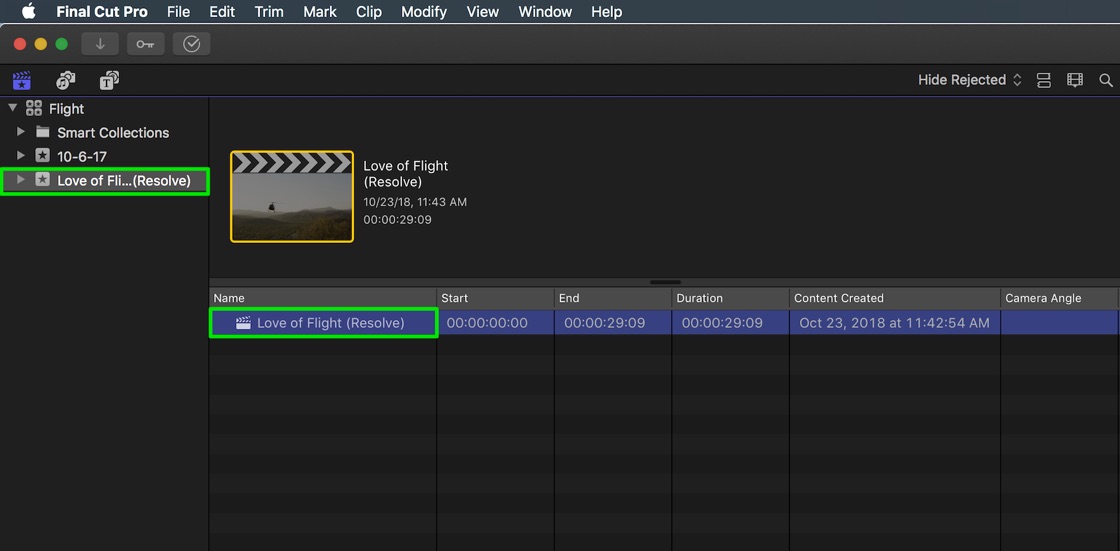The image size is (1120, 551).
Task: Open the Help menu
Action: coord(606,11)
